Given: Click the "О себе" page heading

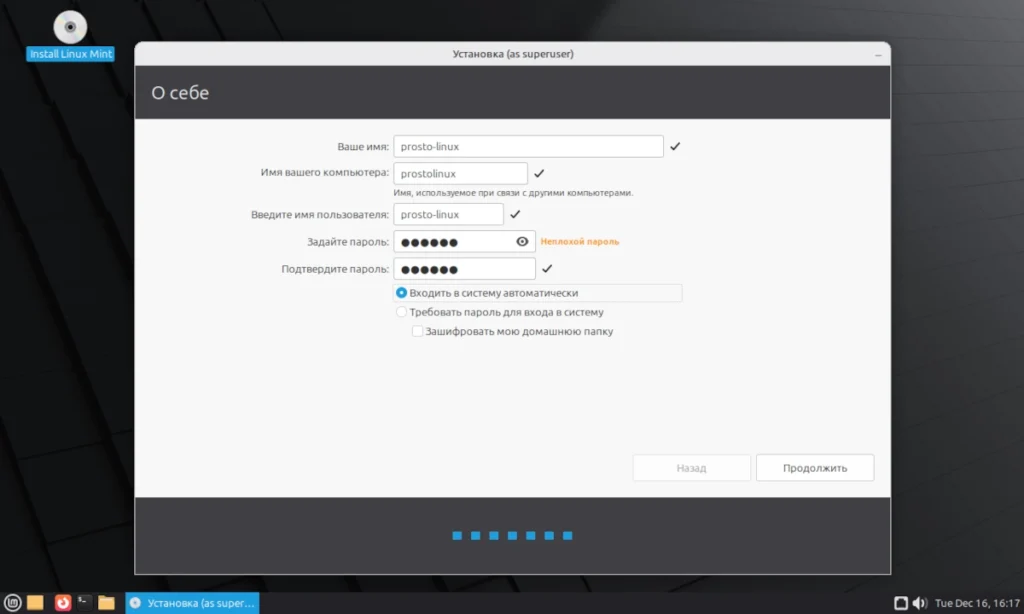Looking at the screenshot, I should (180, 93).
